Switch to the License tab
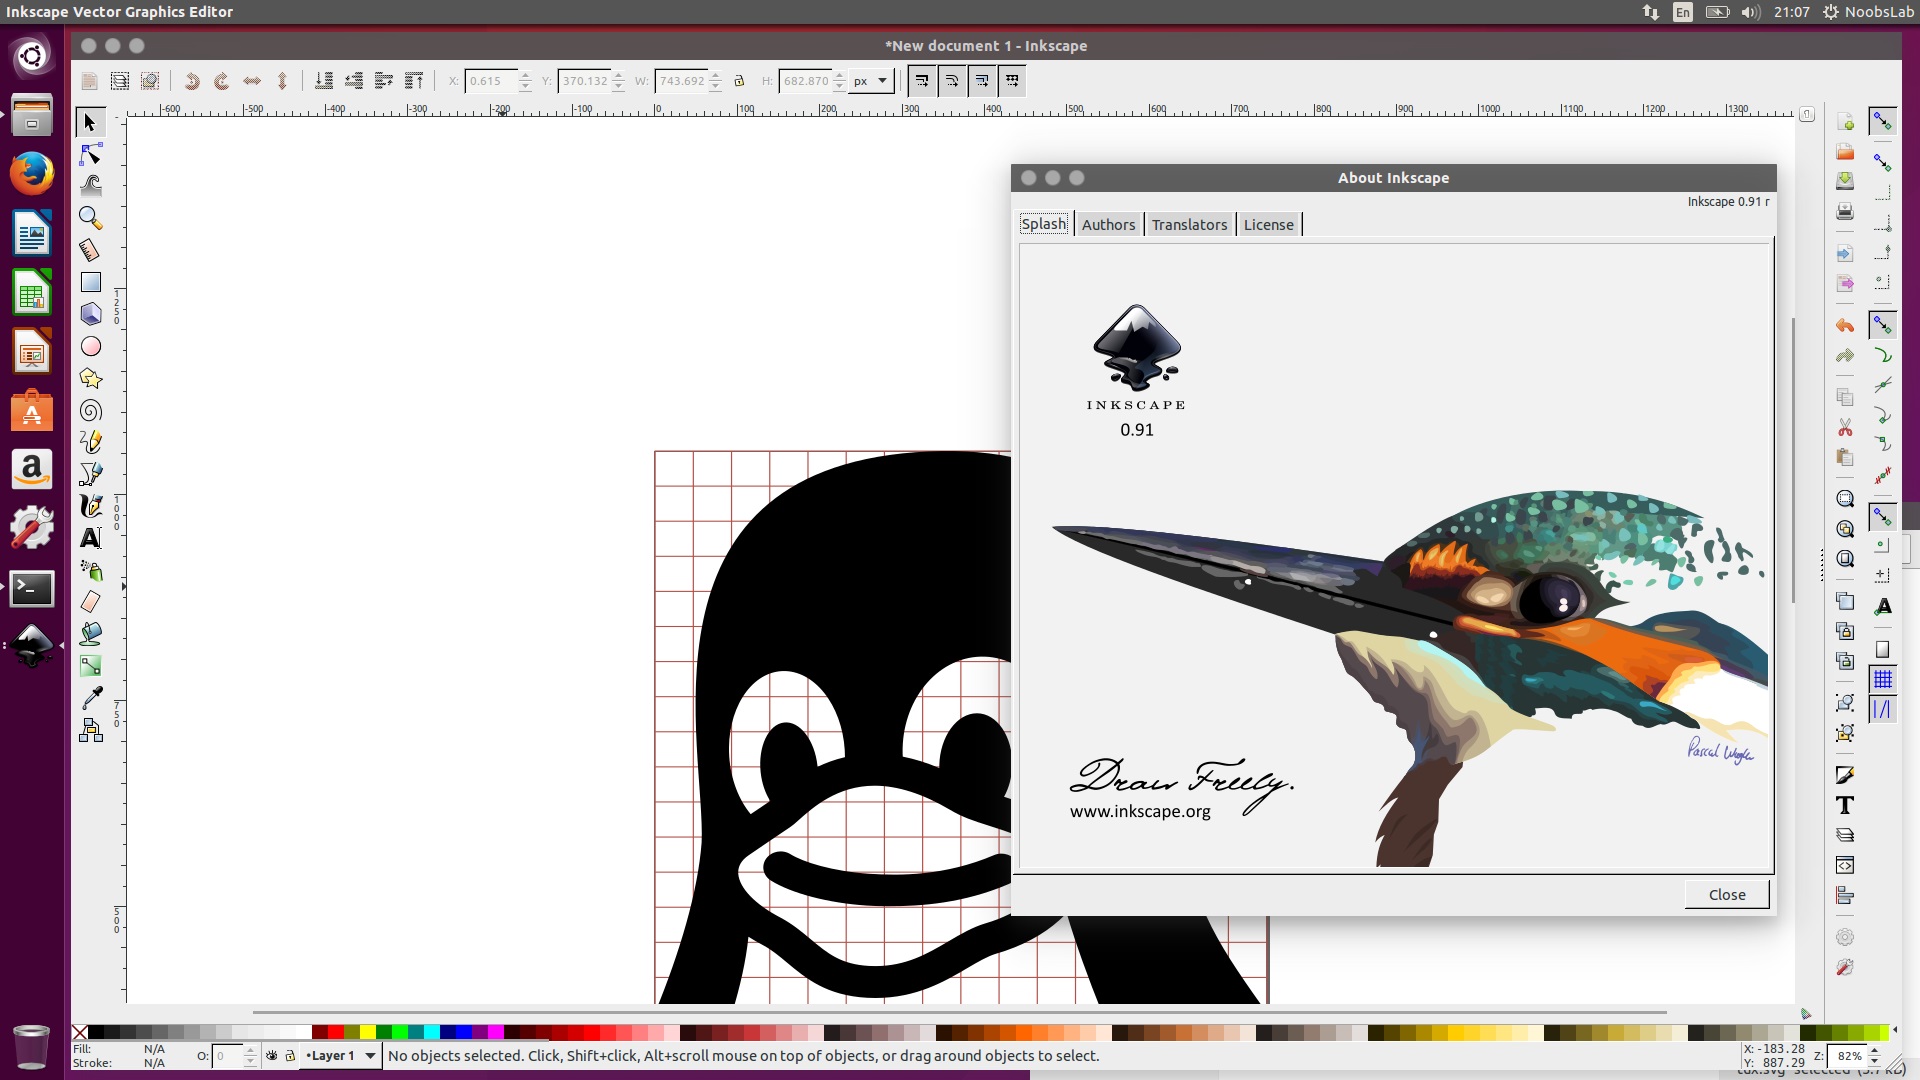 [1267, 224]
